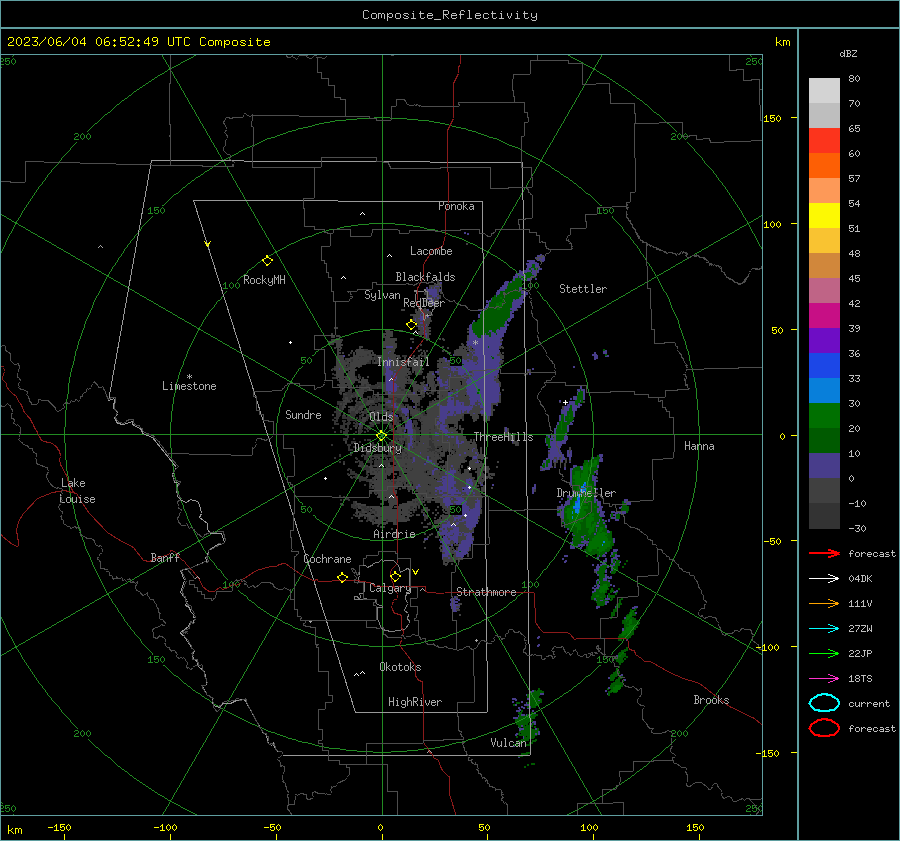
Task: Click the yellow radar-center diamond above Didsbury
Action: [x=382, y=435]
